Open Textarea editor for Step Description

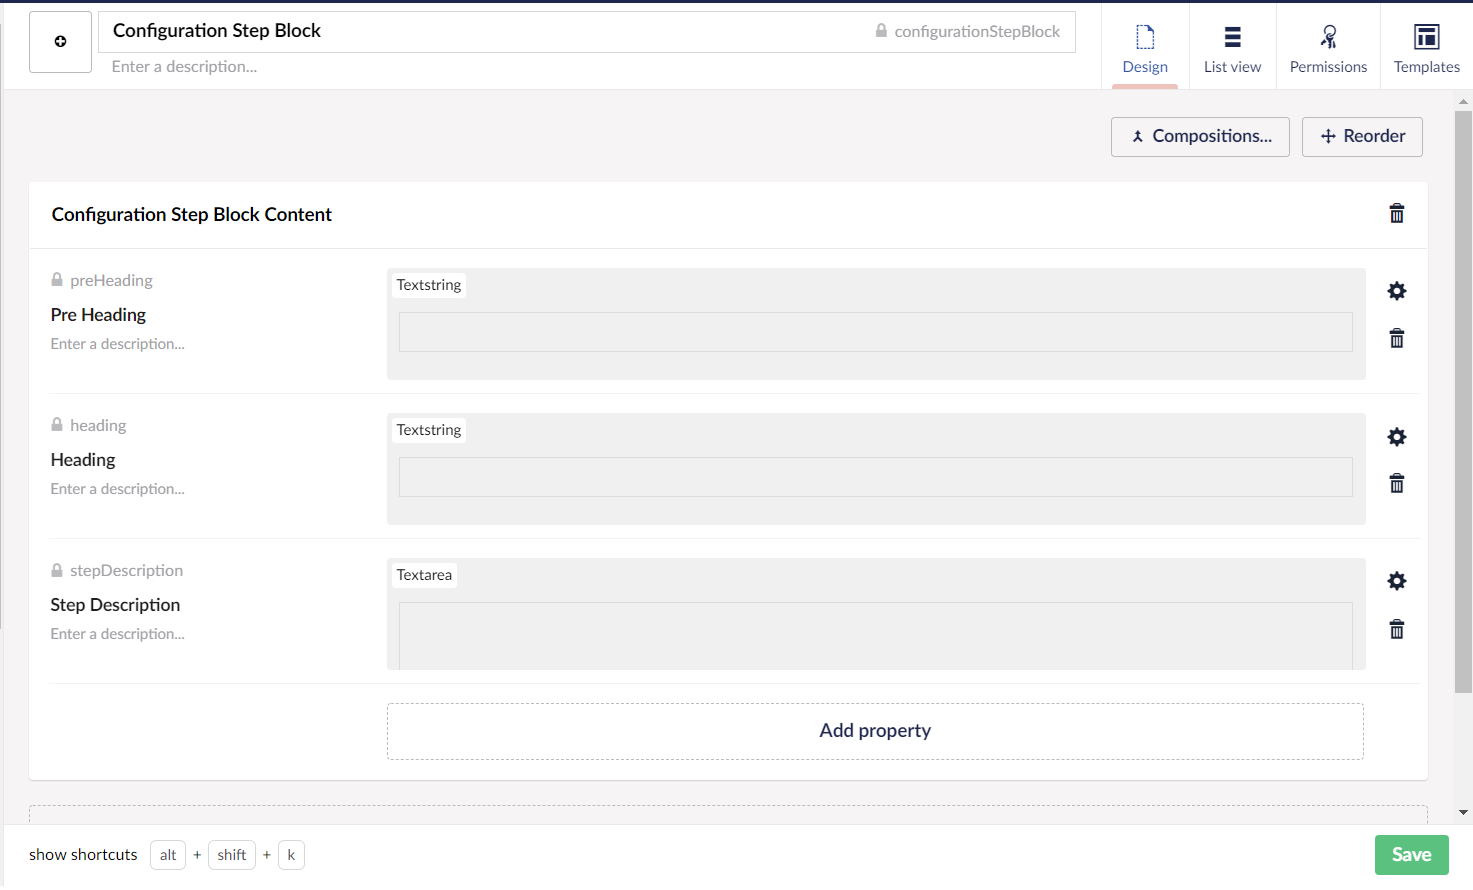[875, 614]
